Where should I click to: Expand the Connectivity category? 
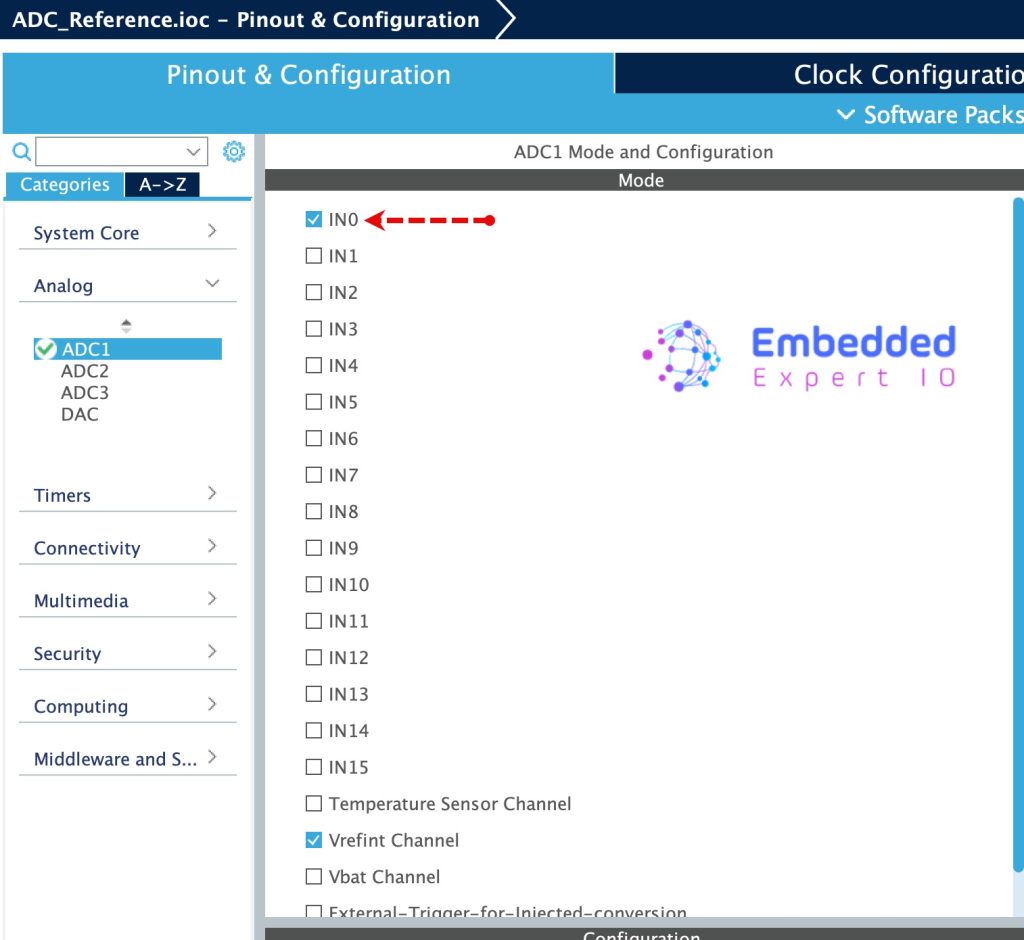click(x=127, y=548)
